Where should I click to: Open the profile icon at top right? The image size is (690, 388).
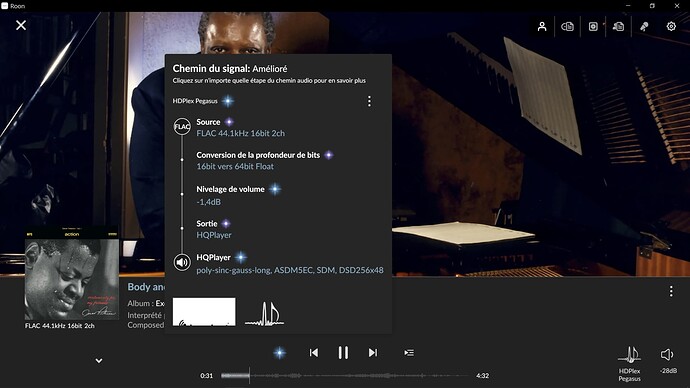coord(542,26)
